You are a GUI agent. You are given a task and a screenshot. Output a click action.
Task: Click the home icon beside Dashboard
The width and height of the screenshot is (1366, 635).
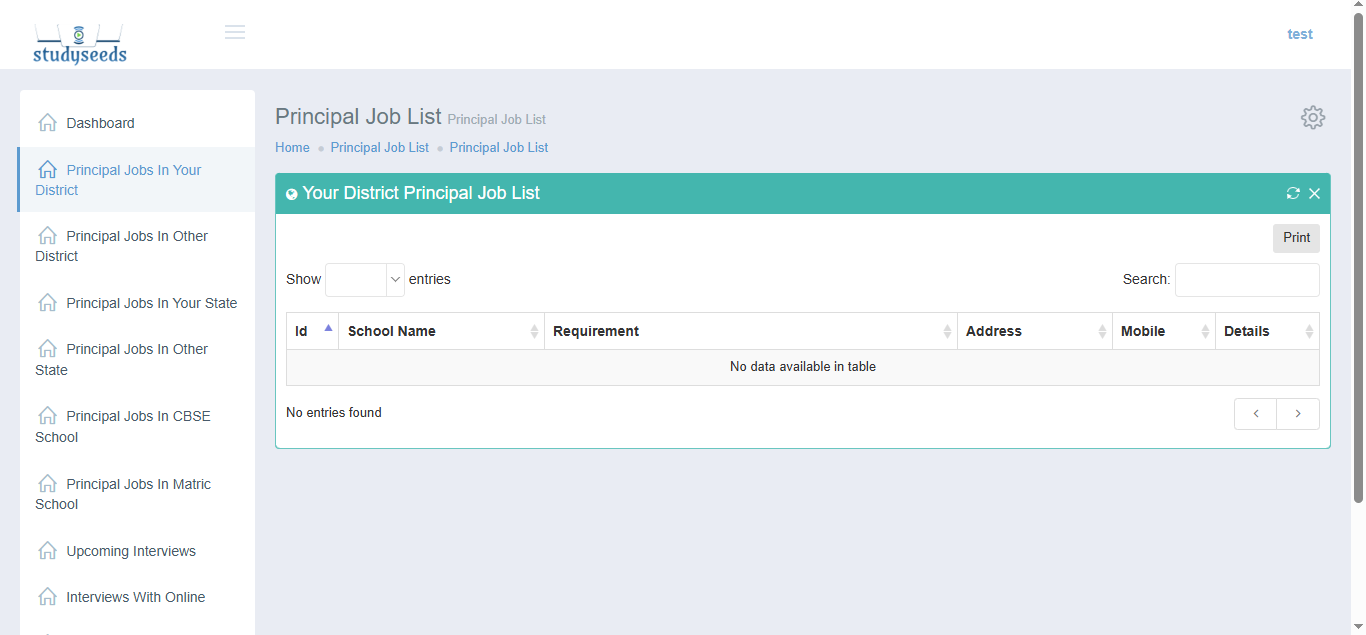pos(47,123)
